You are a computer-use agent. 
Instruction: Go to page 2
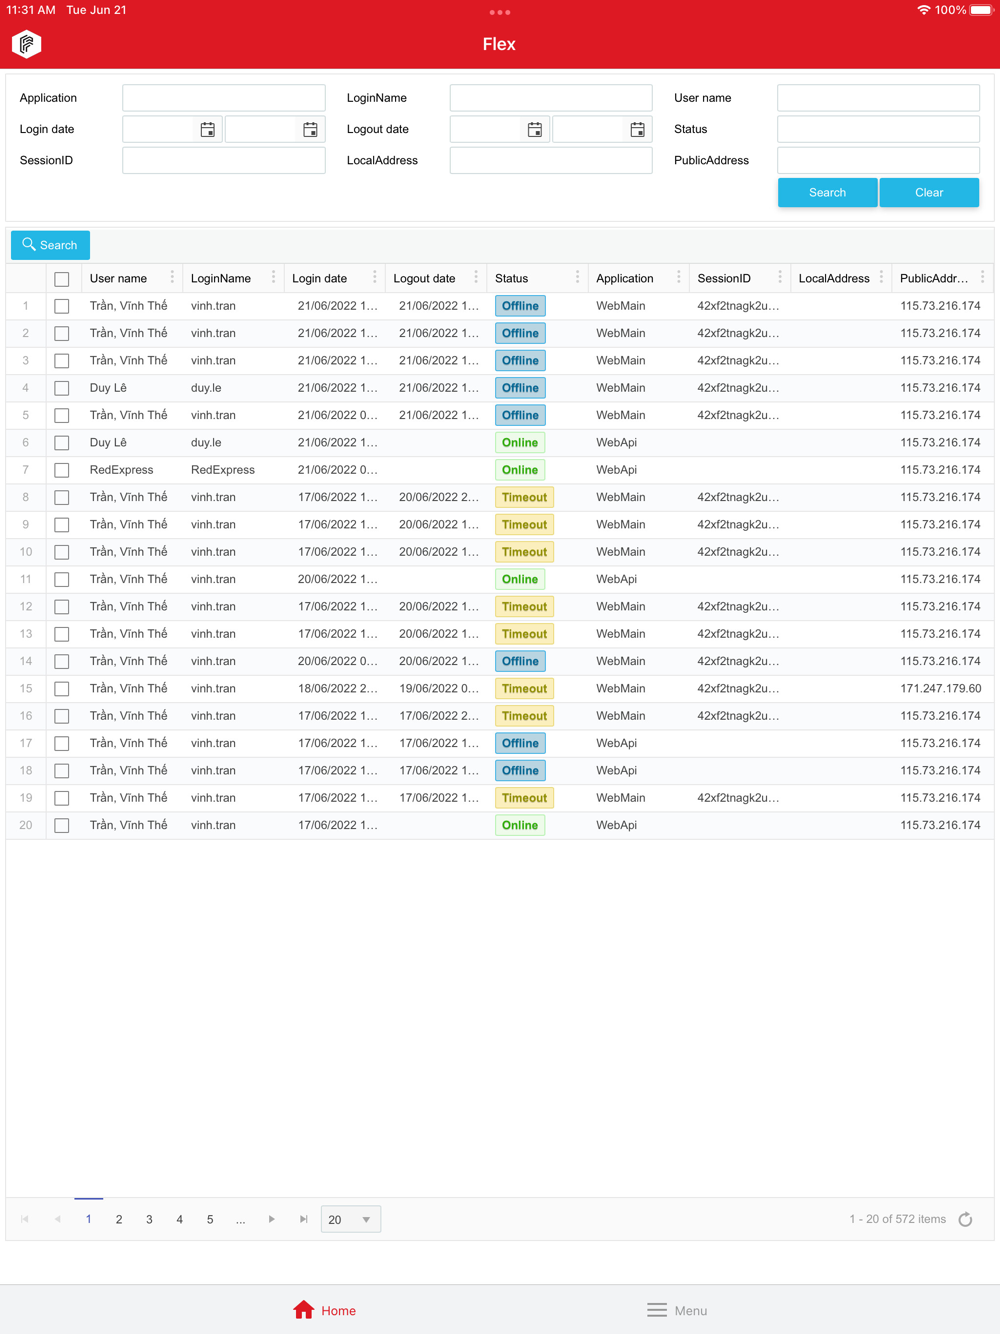pos(119,1219)
